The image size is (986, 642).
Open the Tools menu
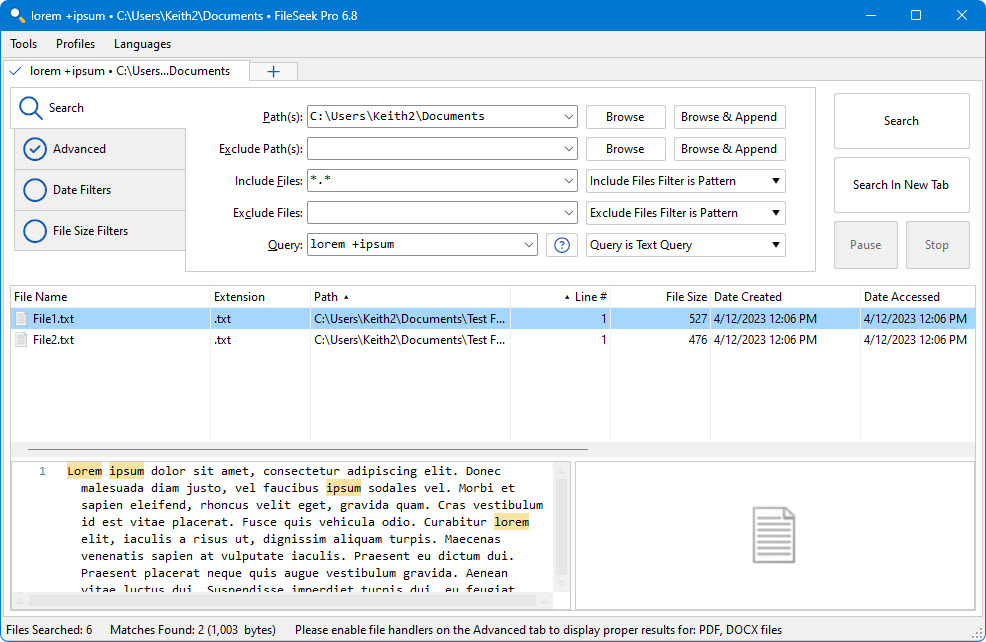click(24, 44)
